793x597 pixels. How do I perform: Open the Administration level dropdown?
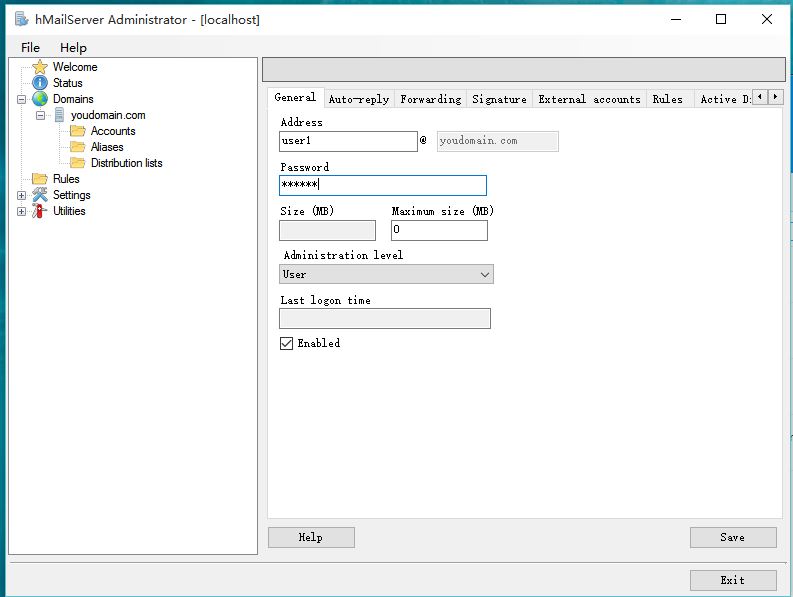coord(386,274)
